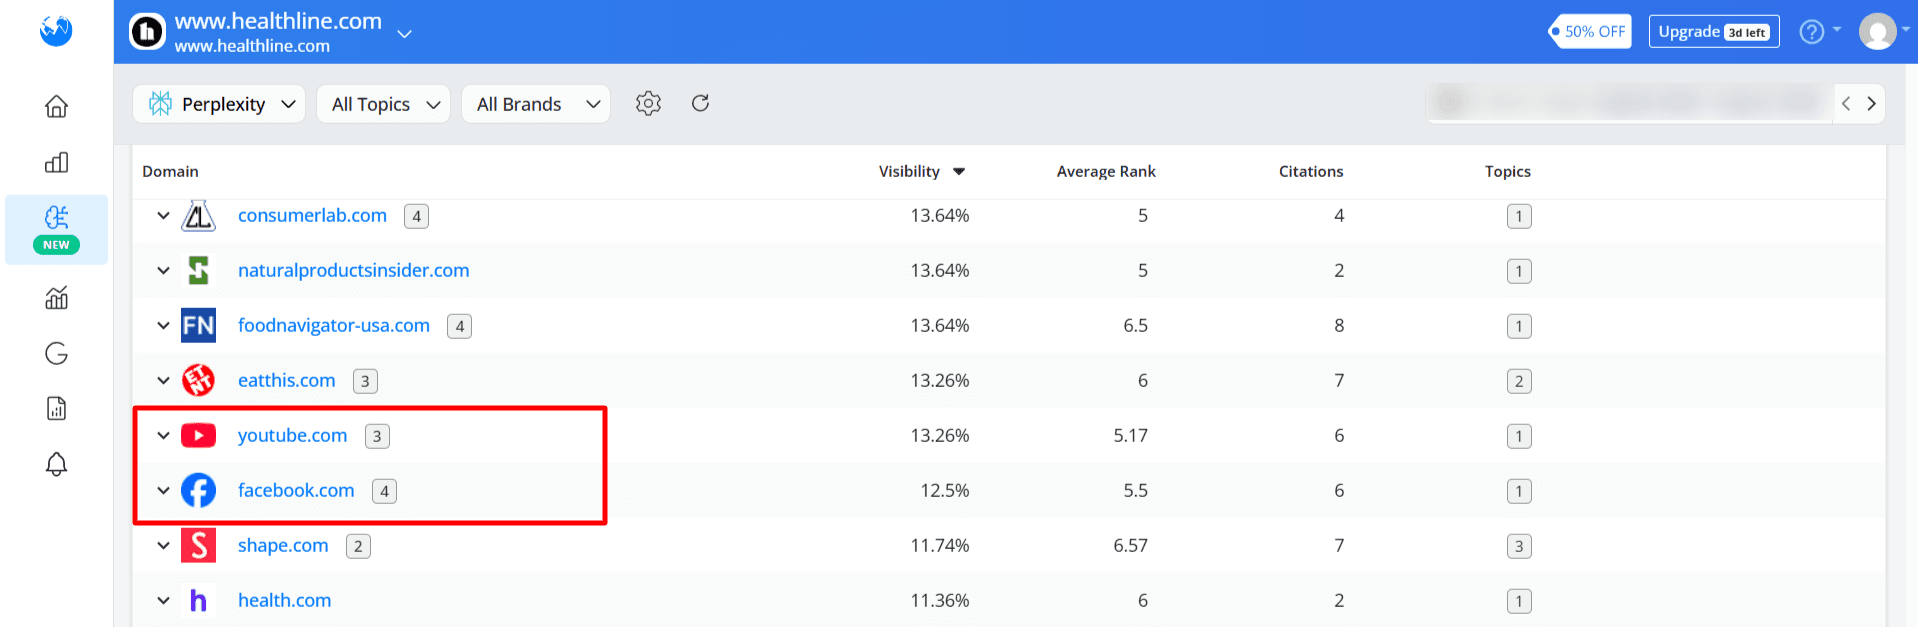1918x627 pixels.
Task: Open the youtube.com link
Action: point(292,435)
